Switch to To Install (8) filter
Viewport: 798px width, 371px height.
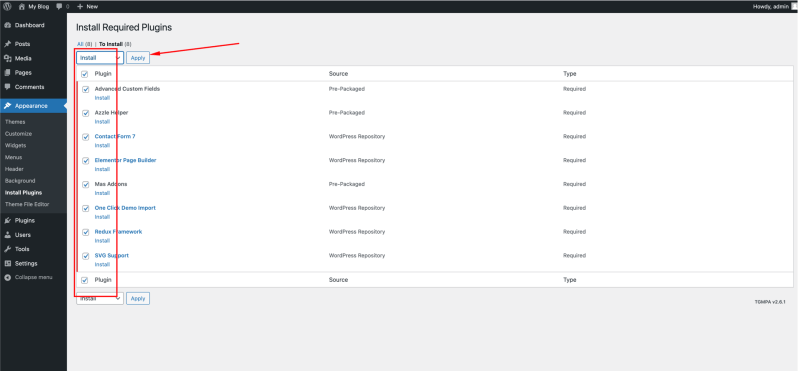pyautogui.click(x=116, y=44)
